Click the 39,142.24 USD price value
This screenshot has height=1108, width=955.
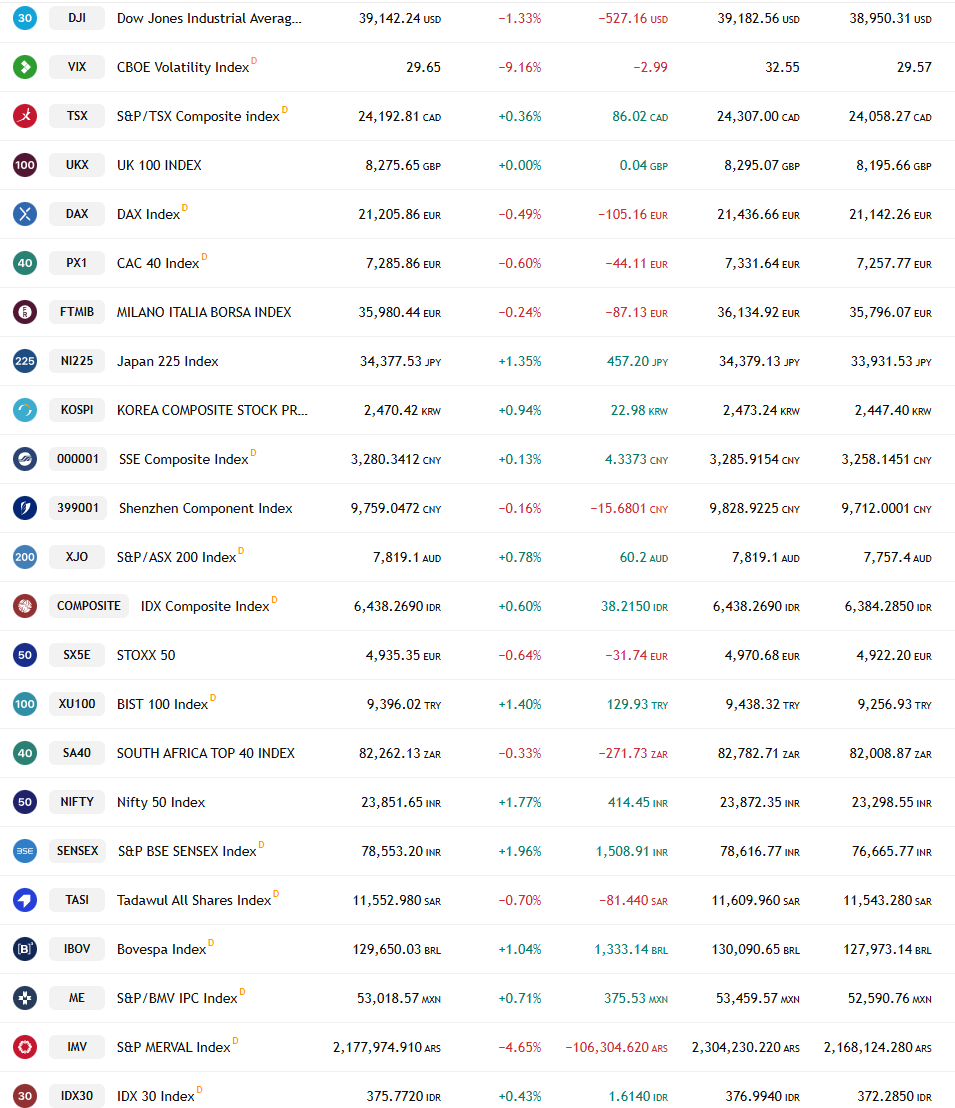(399, 18)
